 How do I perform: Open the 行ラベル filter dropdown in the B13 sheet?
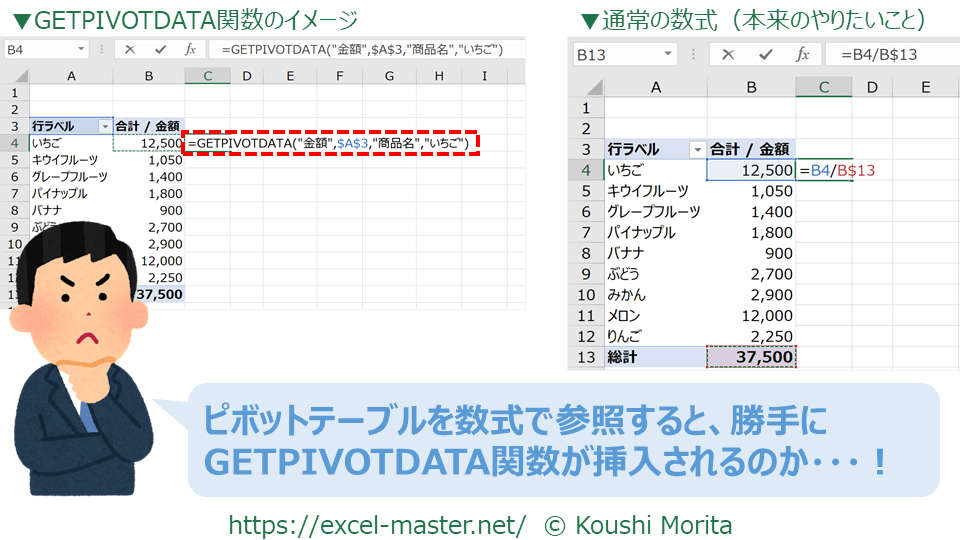[697, 150]
